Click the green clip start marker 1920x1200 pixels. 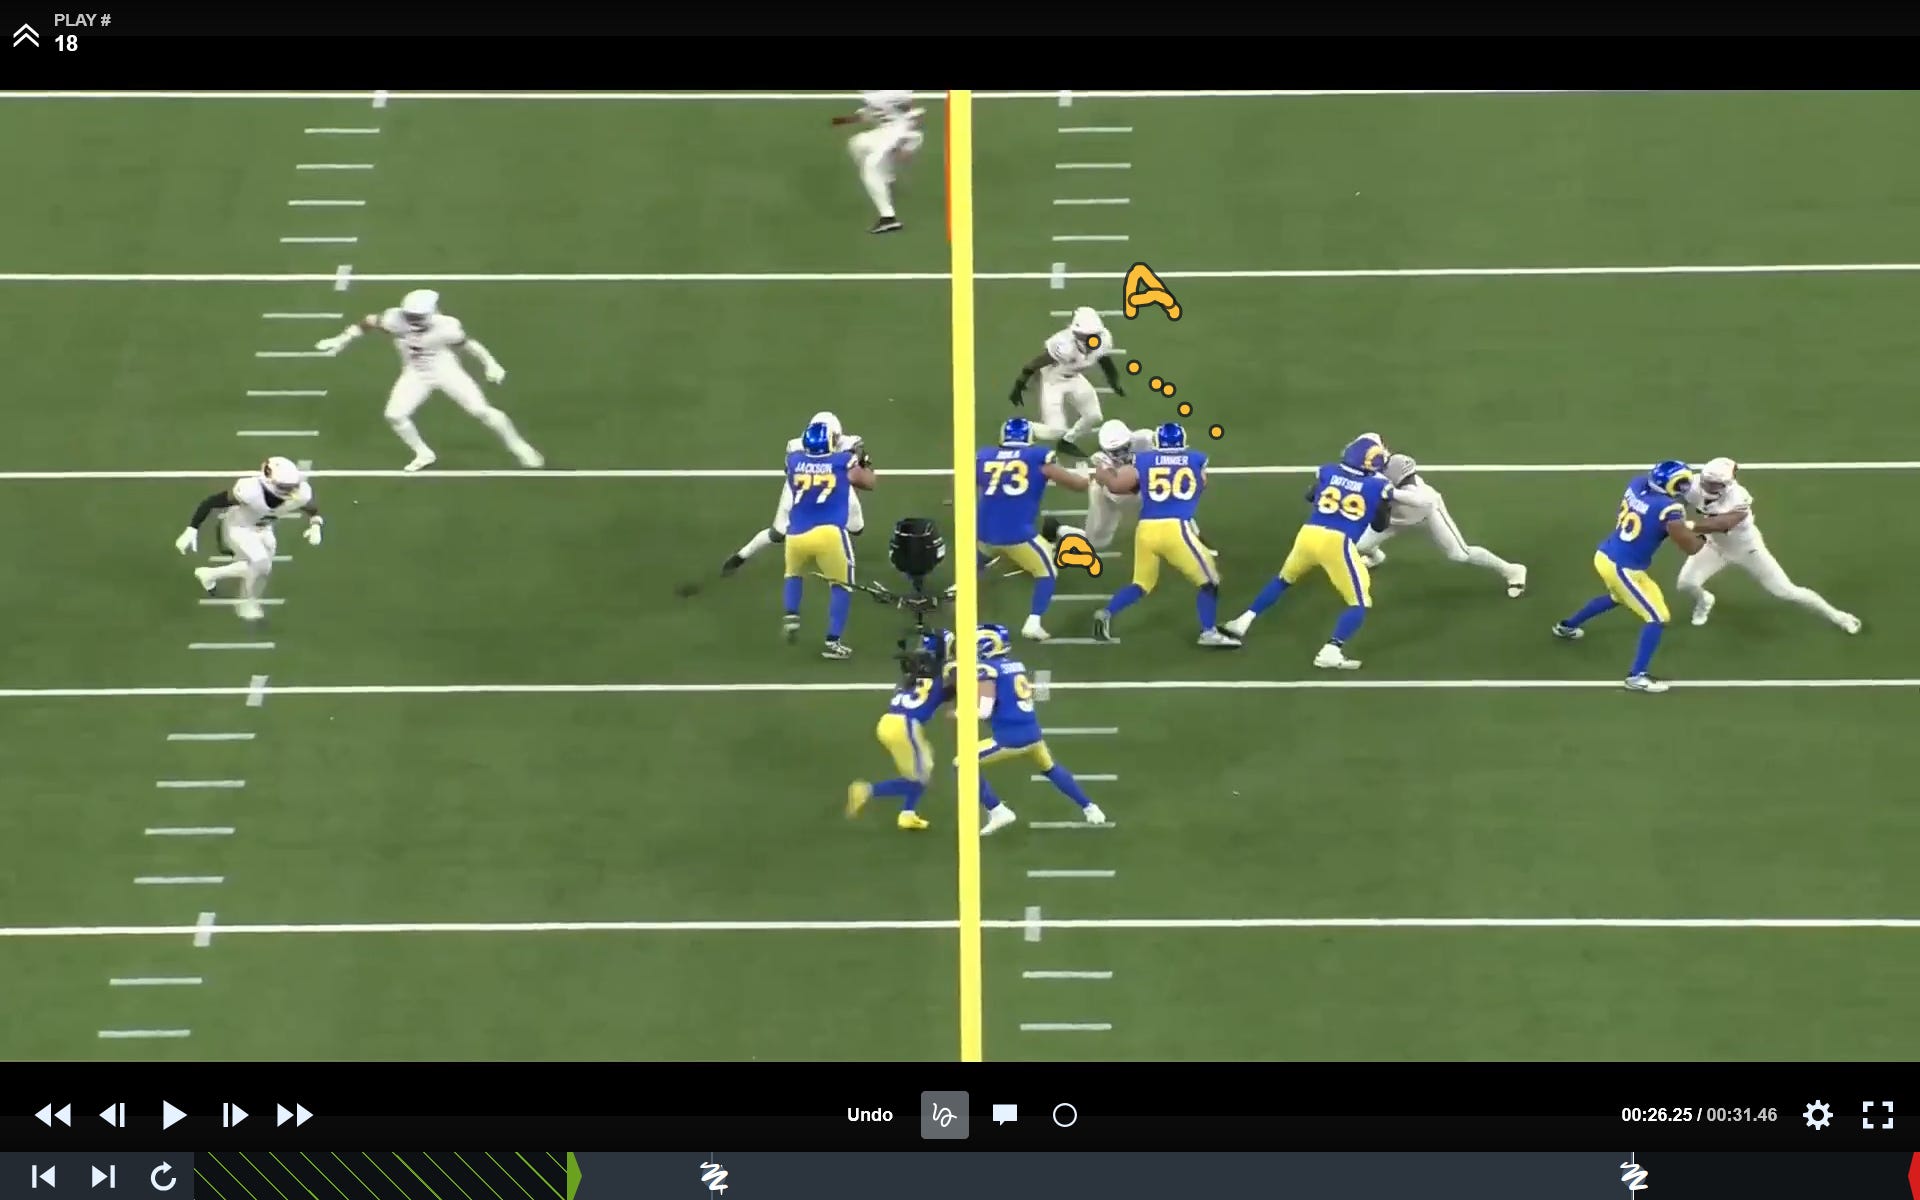[574, 1176]
